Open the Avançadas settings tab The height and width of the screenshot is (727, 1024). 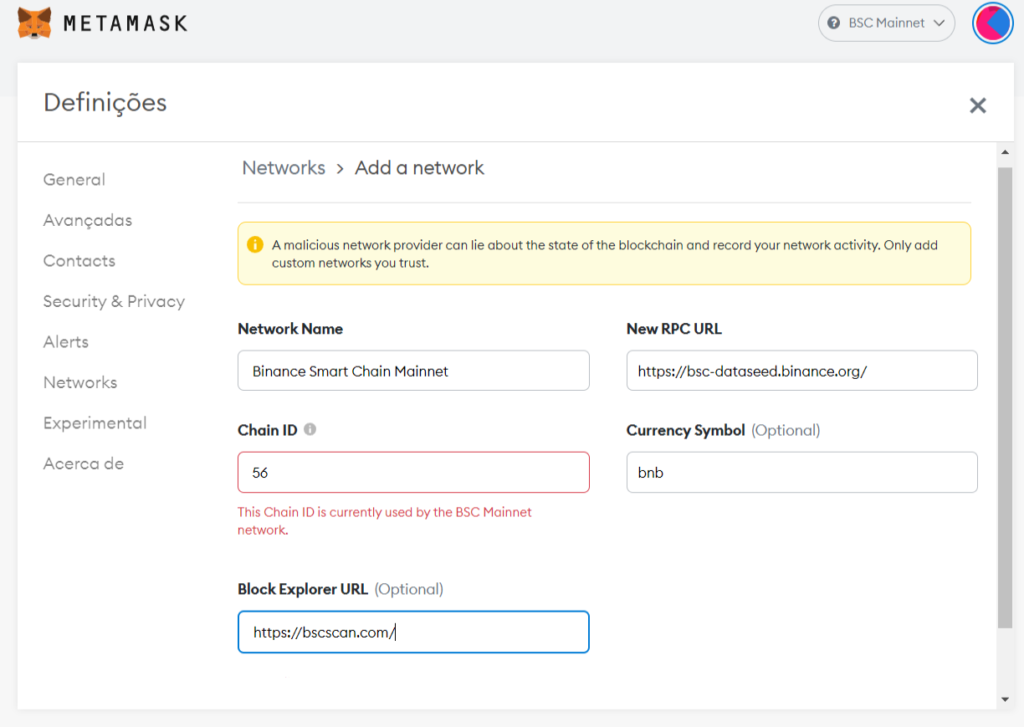click(88, 220)
